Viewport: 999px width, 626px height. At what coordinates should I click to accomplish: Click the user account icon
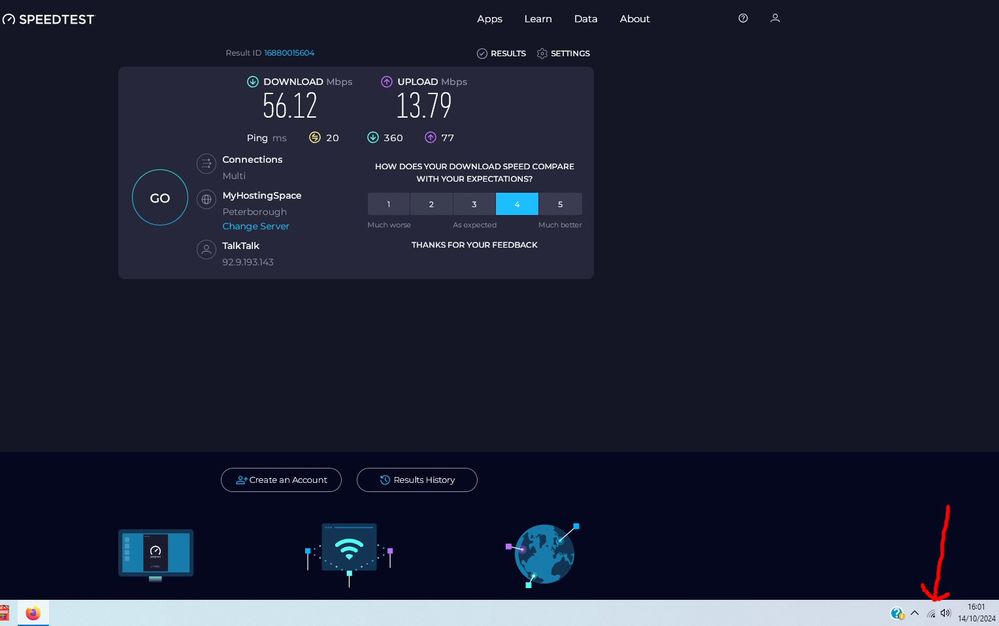coord(775,18)
